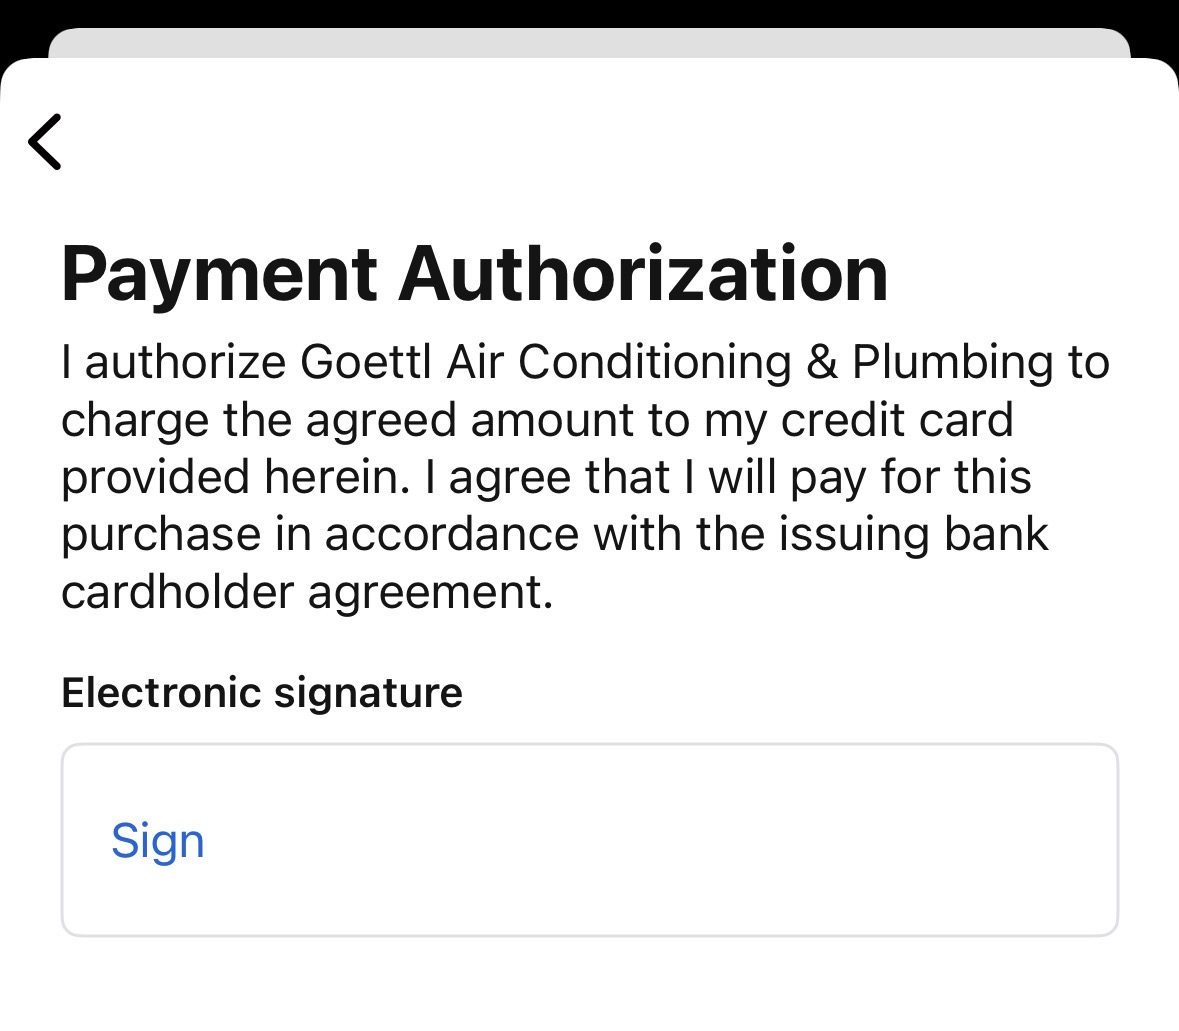Tap the blue Sign link
This screenshot has width=1179, height=1031.
157,841
